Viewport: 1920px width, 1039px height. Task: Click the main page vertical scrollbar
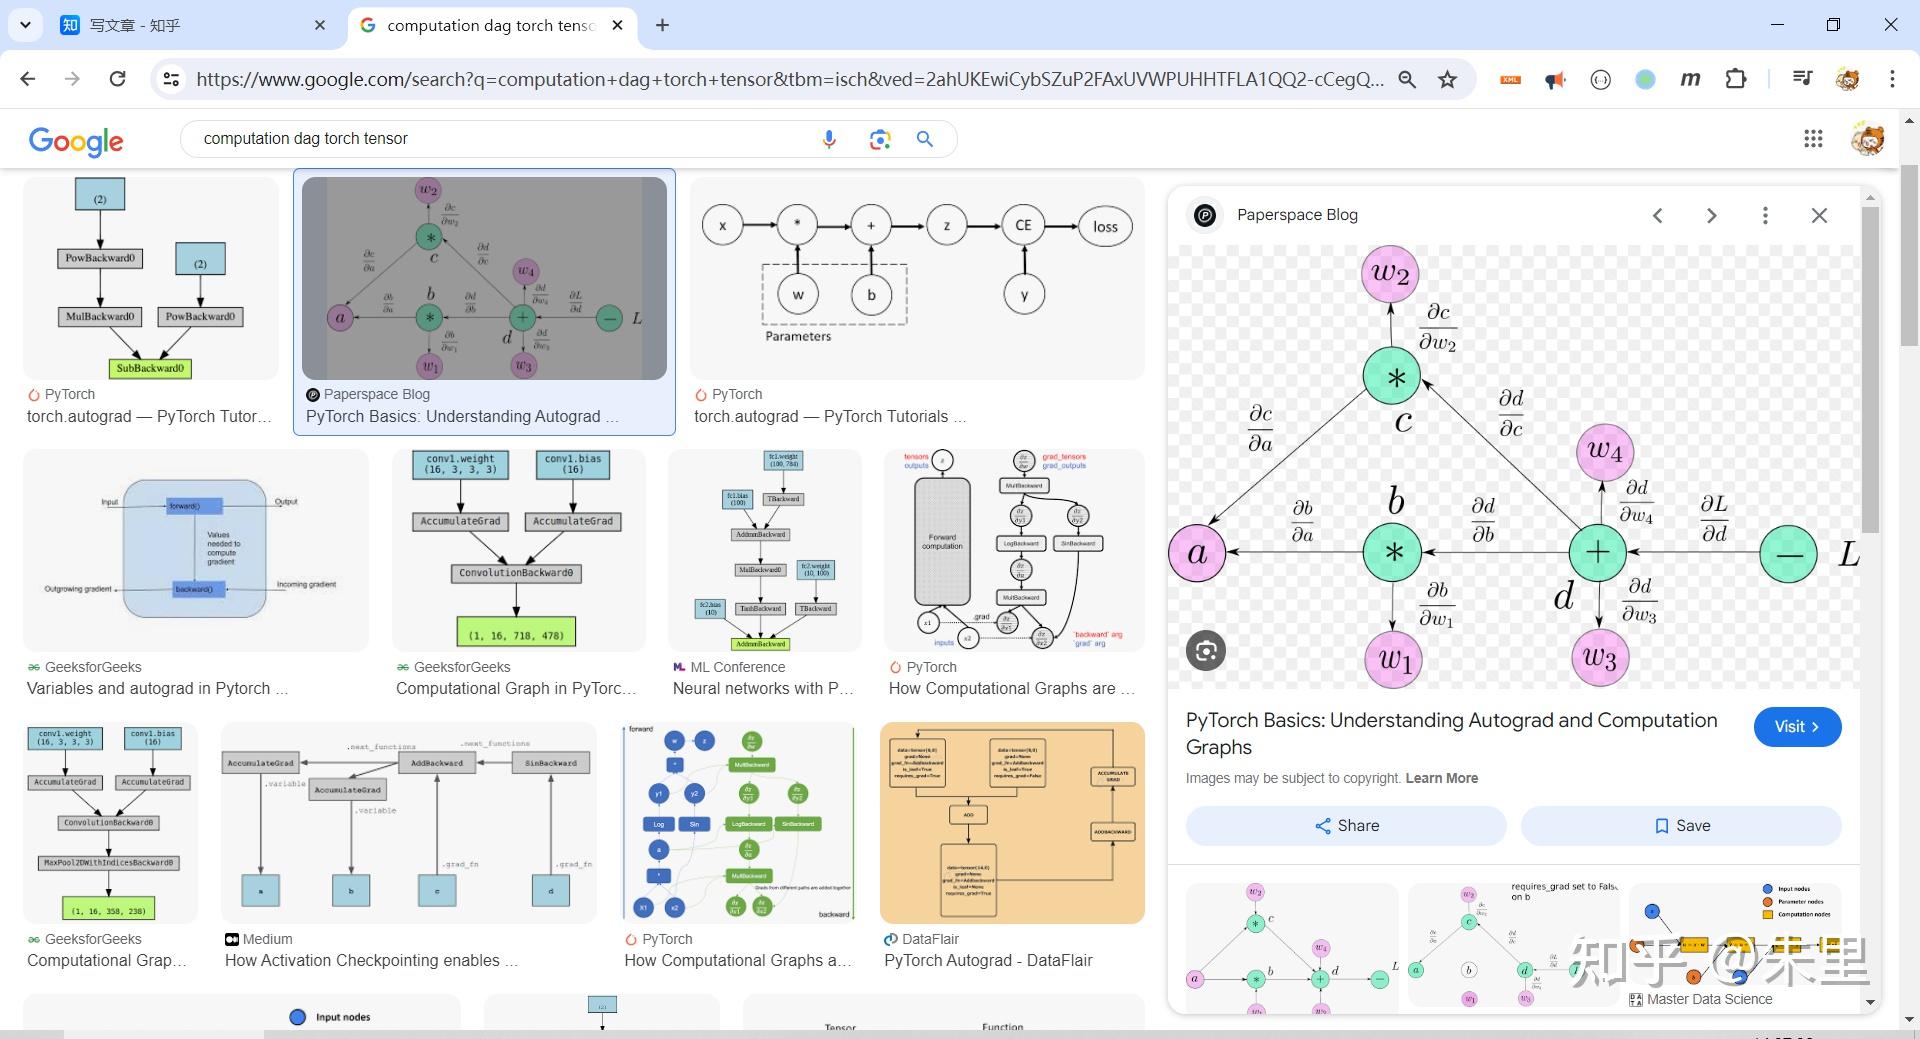[1910, 258]
